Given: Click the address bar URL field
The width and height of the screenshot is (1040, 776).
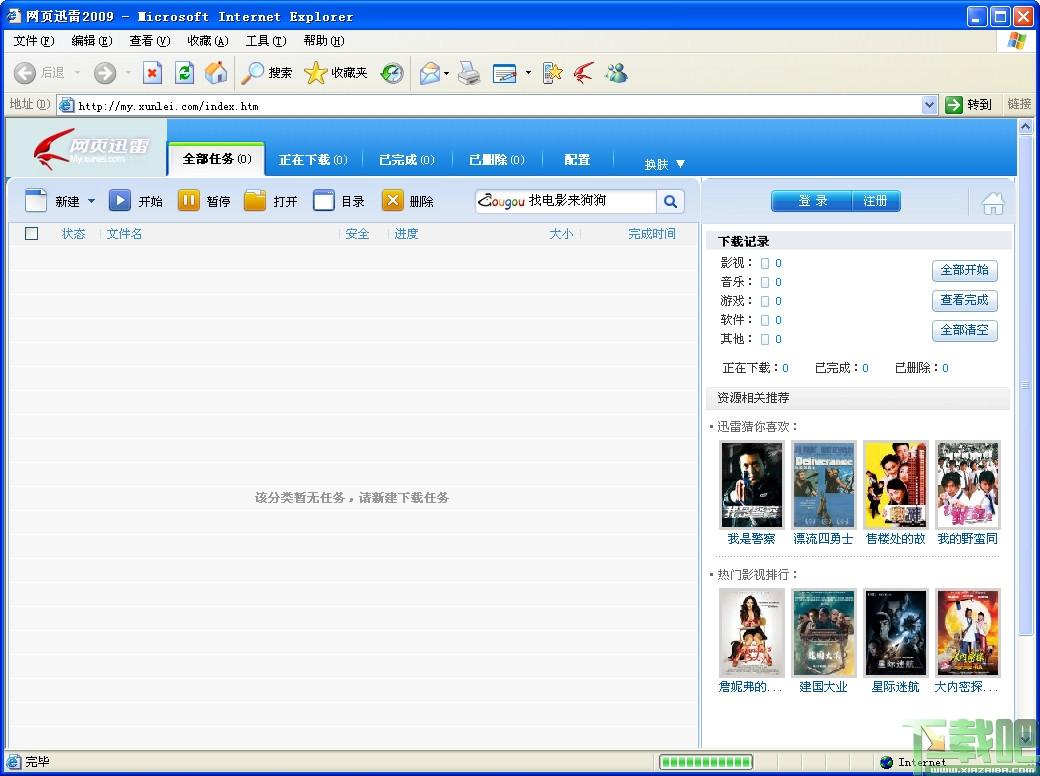Looking at the screenshot, I should [497, 105].
